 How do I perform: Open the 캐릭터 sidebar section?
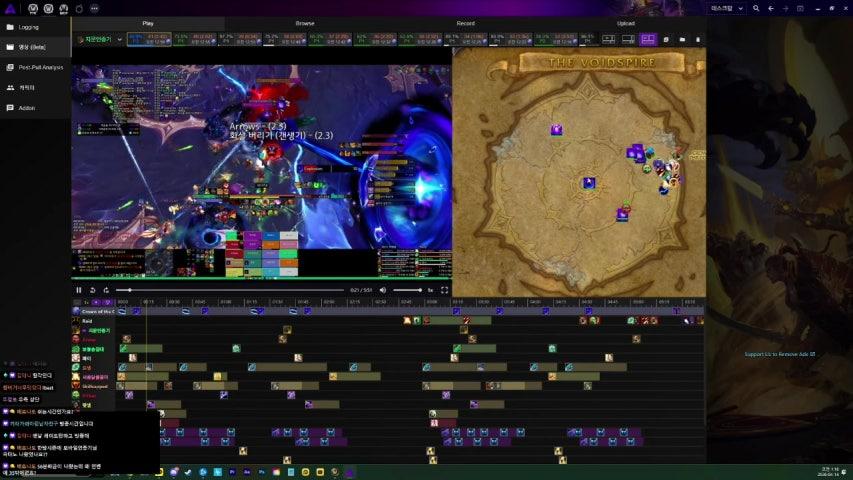click(x=35, y=87)
